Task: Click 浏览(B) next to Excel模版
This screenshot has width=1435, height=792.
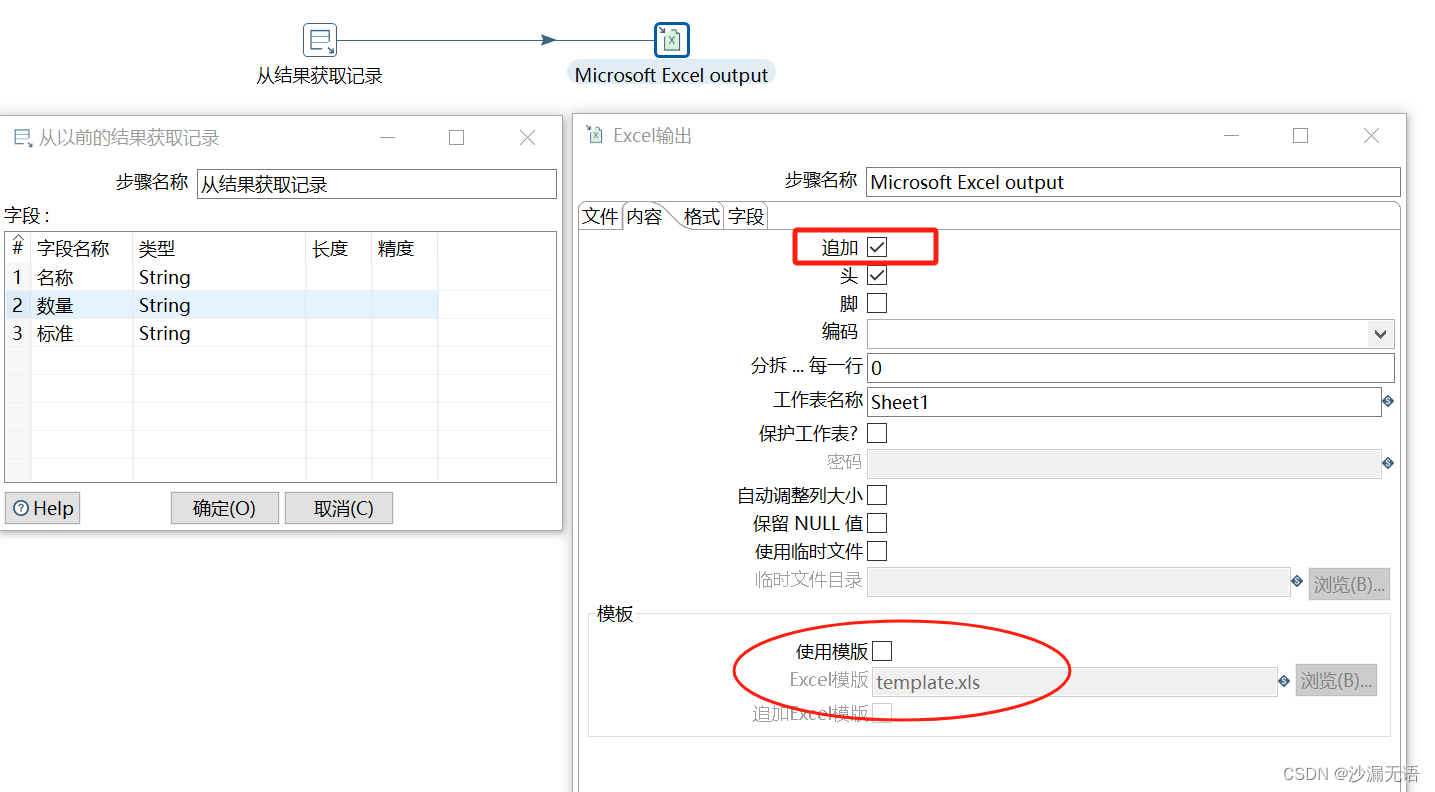Action: click(1337, 681)
